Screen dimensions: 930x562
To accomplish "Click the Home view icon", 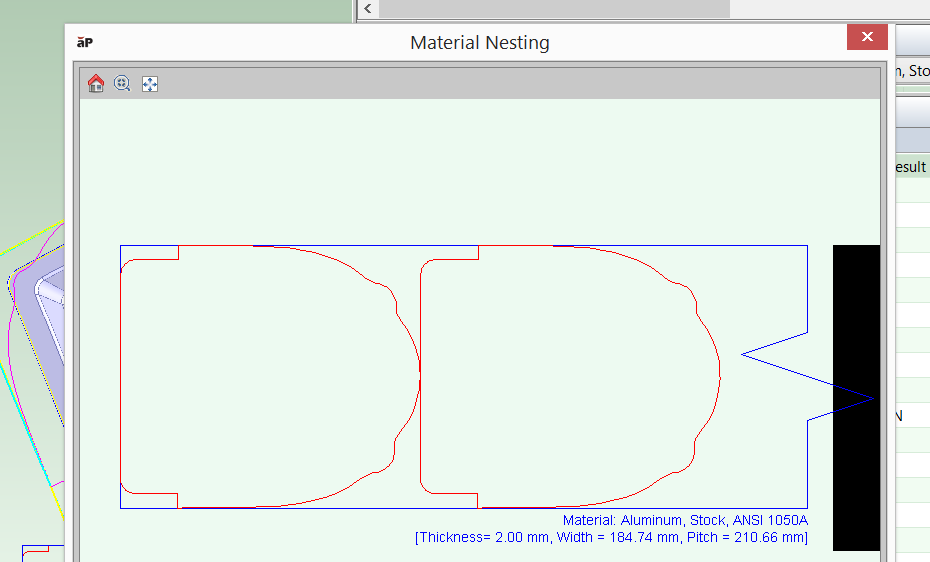I will tap(96, 84).
